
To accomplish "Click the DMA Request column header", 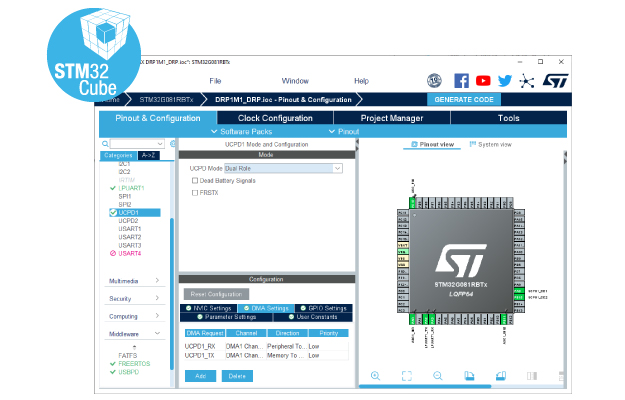I will [205, 333].
